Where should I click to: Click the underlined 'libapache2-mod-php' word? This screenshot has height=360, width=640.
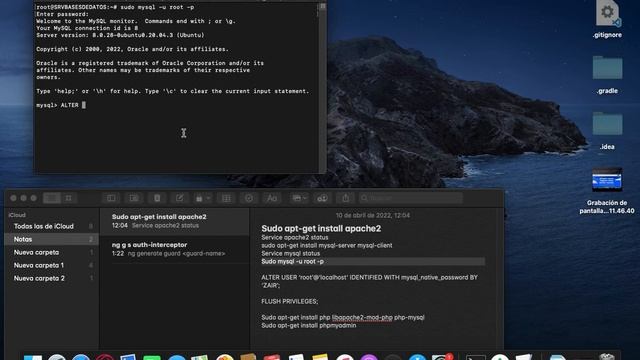362,317
